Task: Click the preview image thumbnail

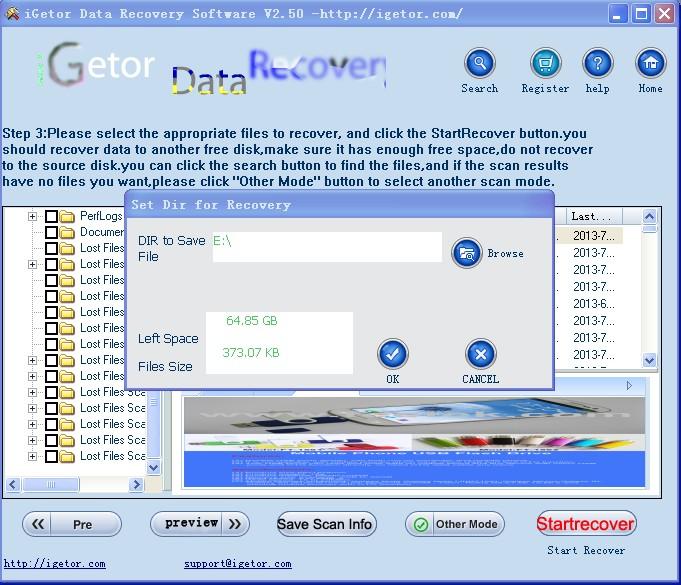Action: click(414, 442)
